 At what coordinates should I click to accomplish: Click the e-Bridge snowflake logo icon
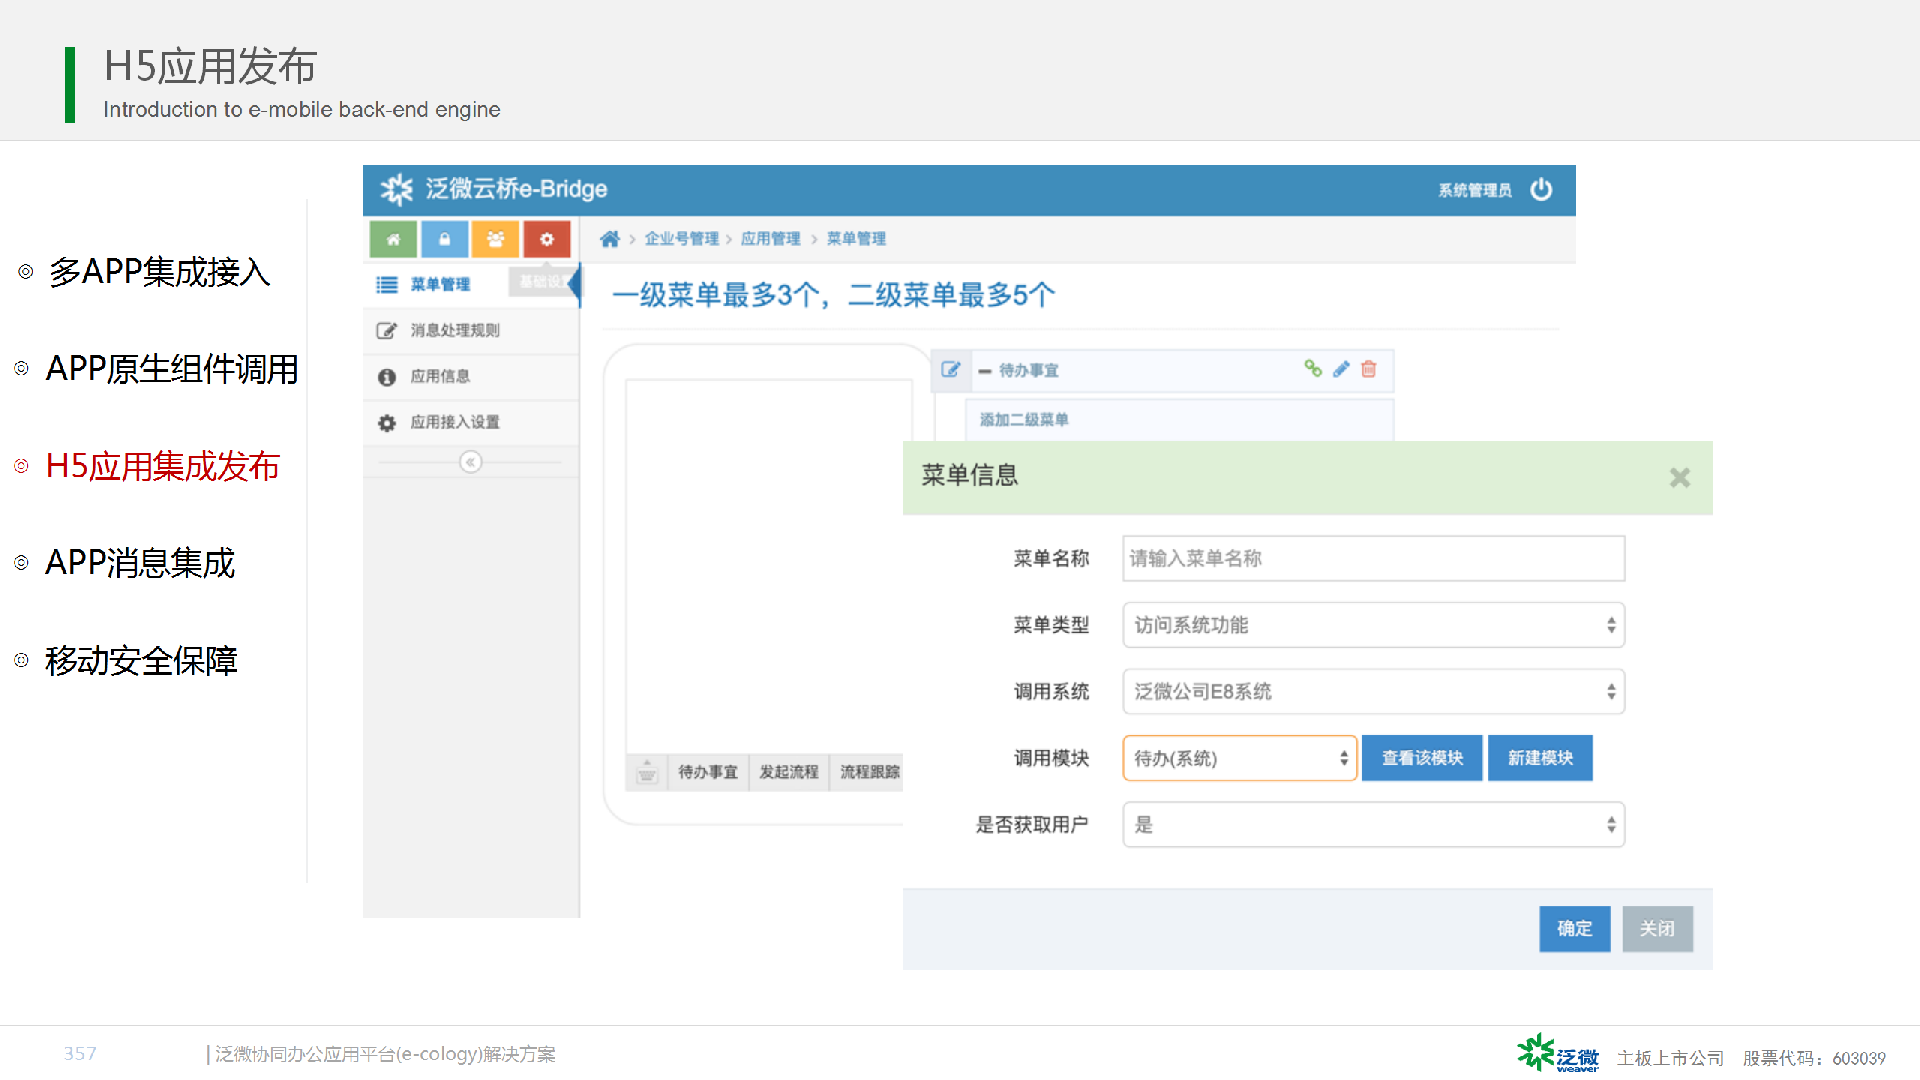[x=397, y=189]
